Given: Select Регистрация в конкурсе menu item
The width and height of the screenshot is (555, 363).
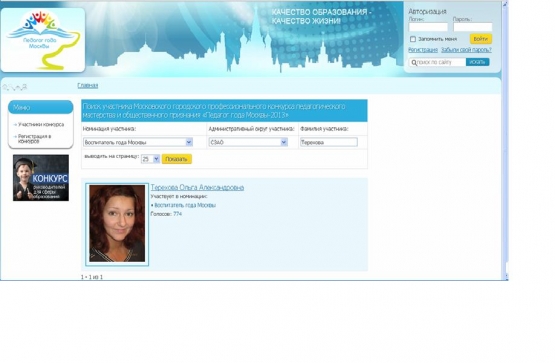Looking at the screenshot, I should 35,138.
